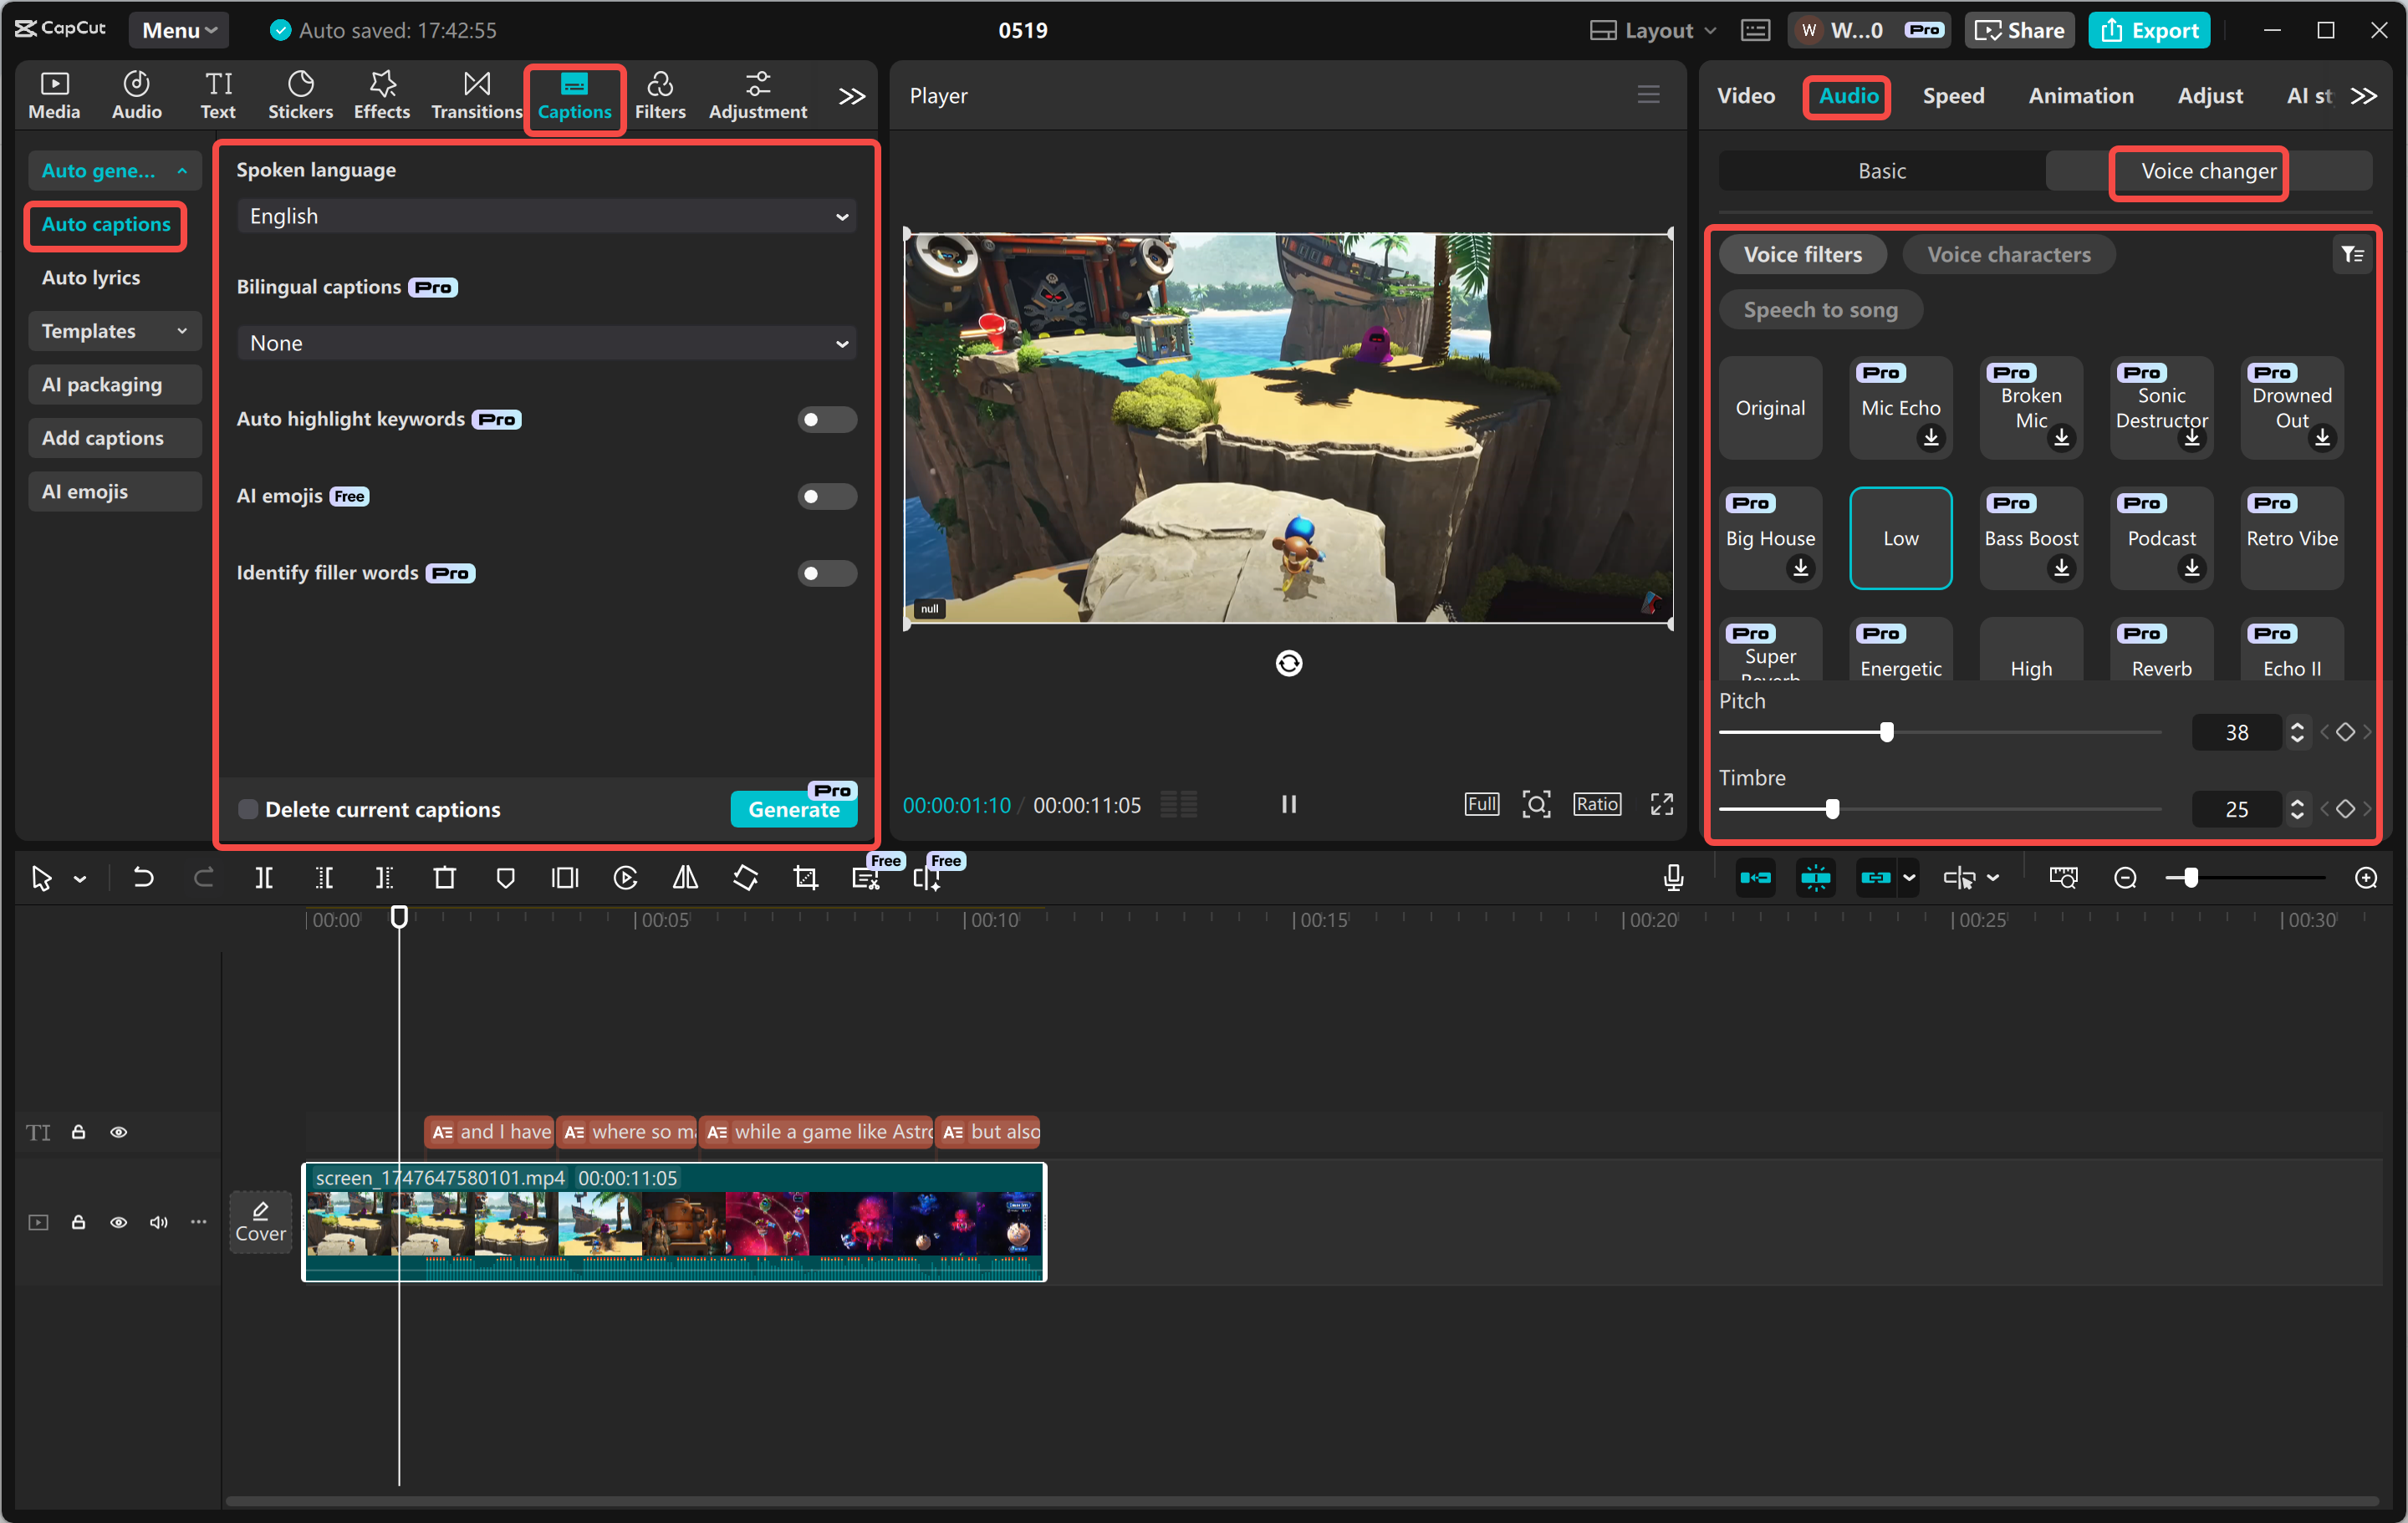Open the Stickers panel
Viewport: 2408px width, 1523px height.
coord(300,94)
